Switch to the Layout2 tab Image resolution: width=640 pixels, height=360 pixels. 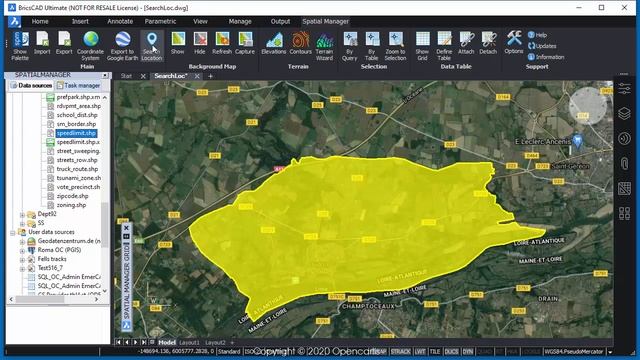(215, 343)
